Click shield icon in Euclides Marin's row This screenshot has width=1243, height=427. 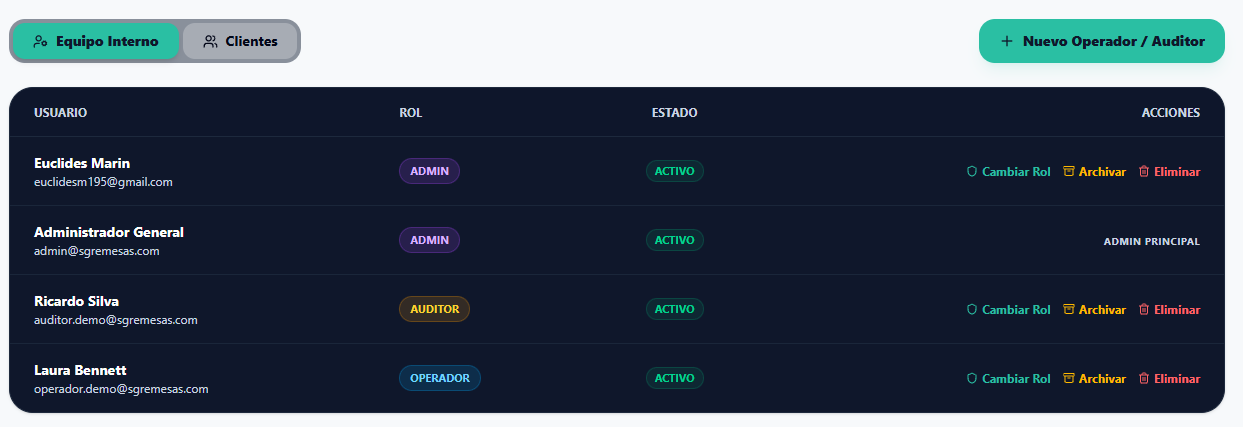coord(971,171)
